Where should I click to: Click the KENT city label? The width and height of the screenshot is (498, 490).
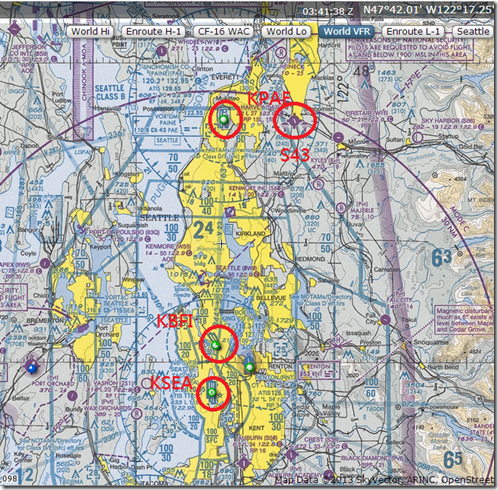(257, 427)
